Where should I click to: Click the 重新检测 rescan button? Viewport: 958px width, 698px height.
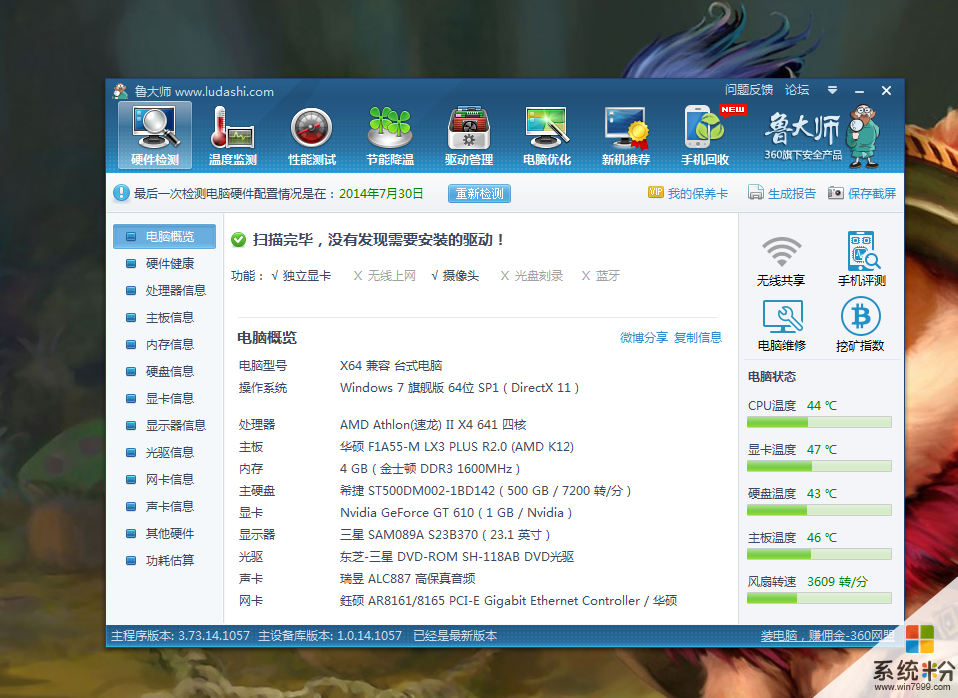click(479, 194)
